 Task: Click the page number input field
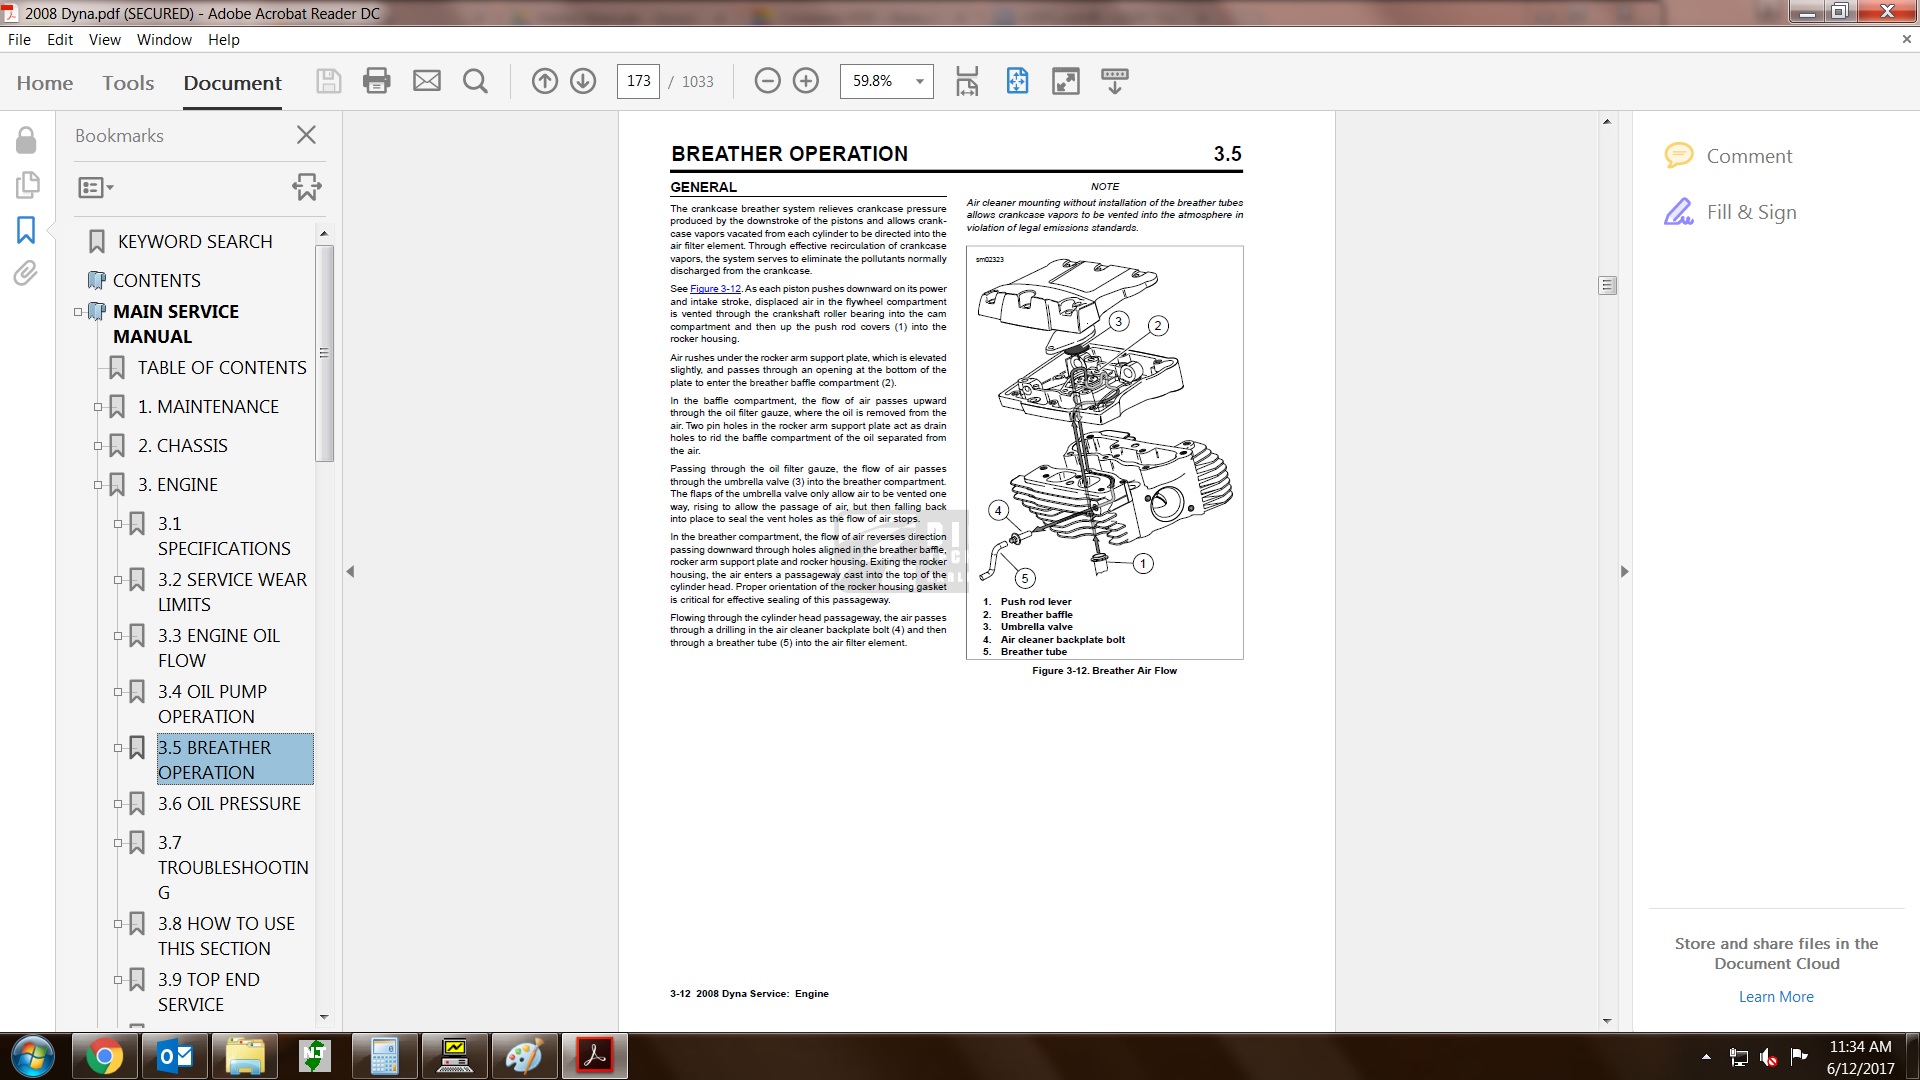tap(638, 81)
